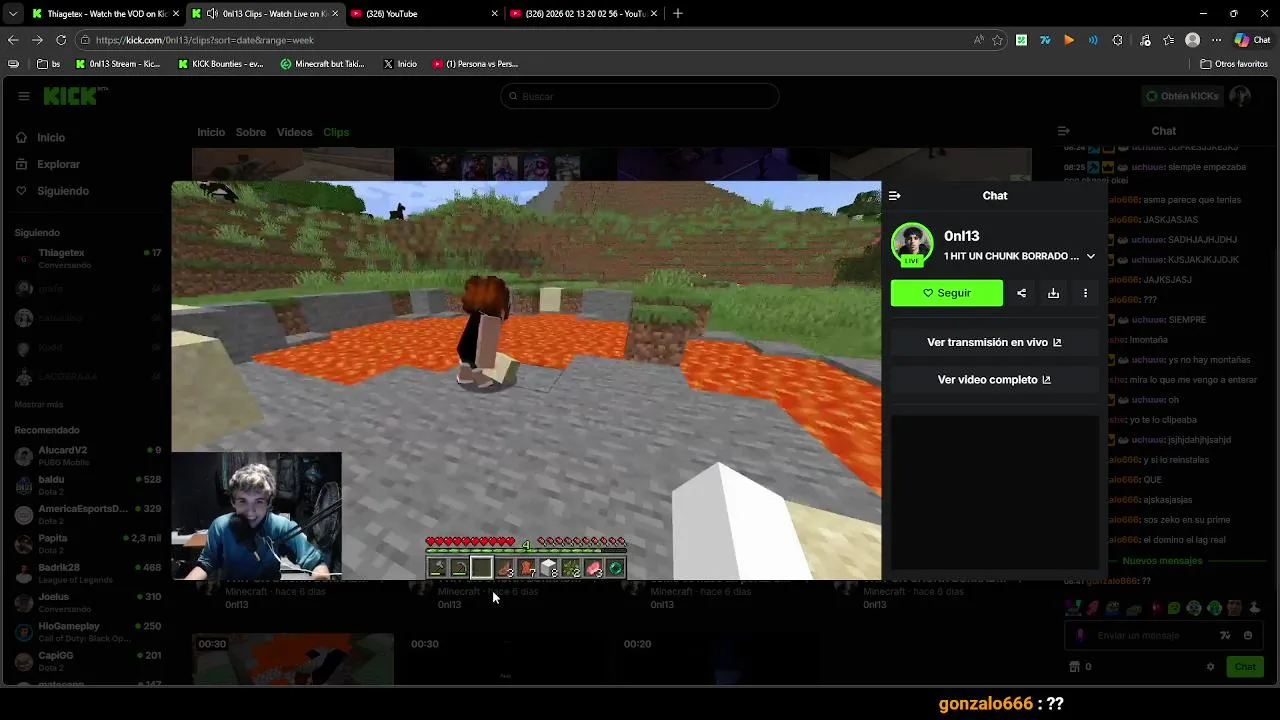Open recommended channel Badrik28
The width and height of the screenshot is (1280, 720).
88,572
